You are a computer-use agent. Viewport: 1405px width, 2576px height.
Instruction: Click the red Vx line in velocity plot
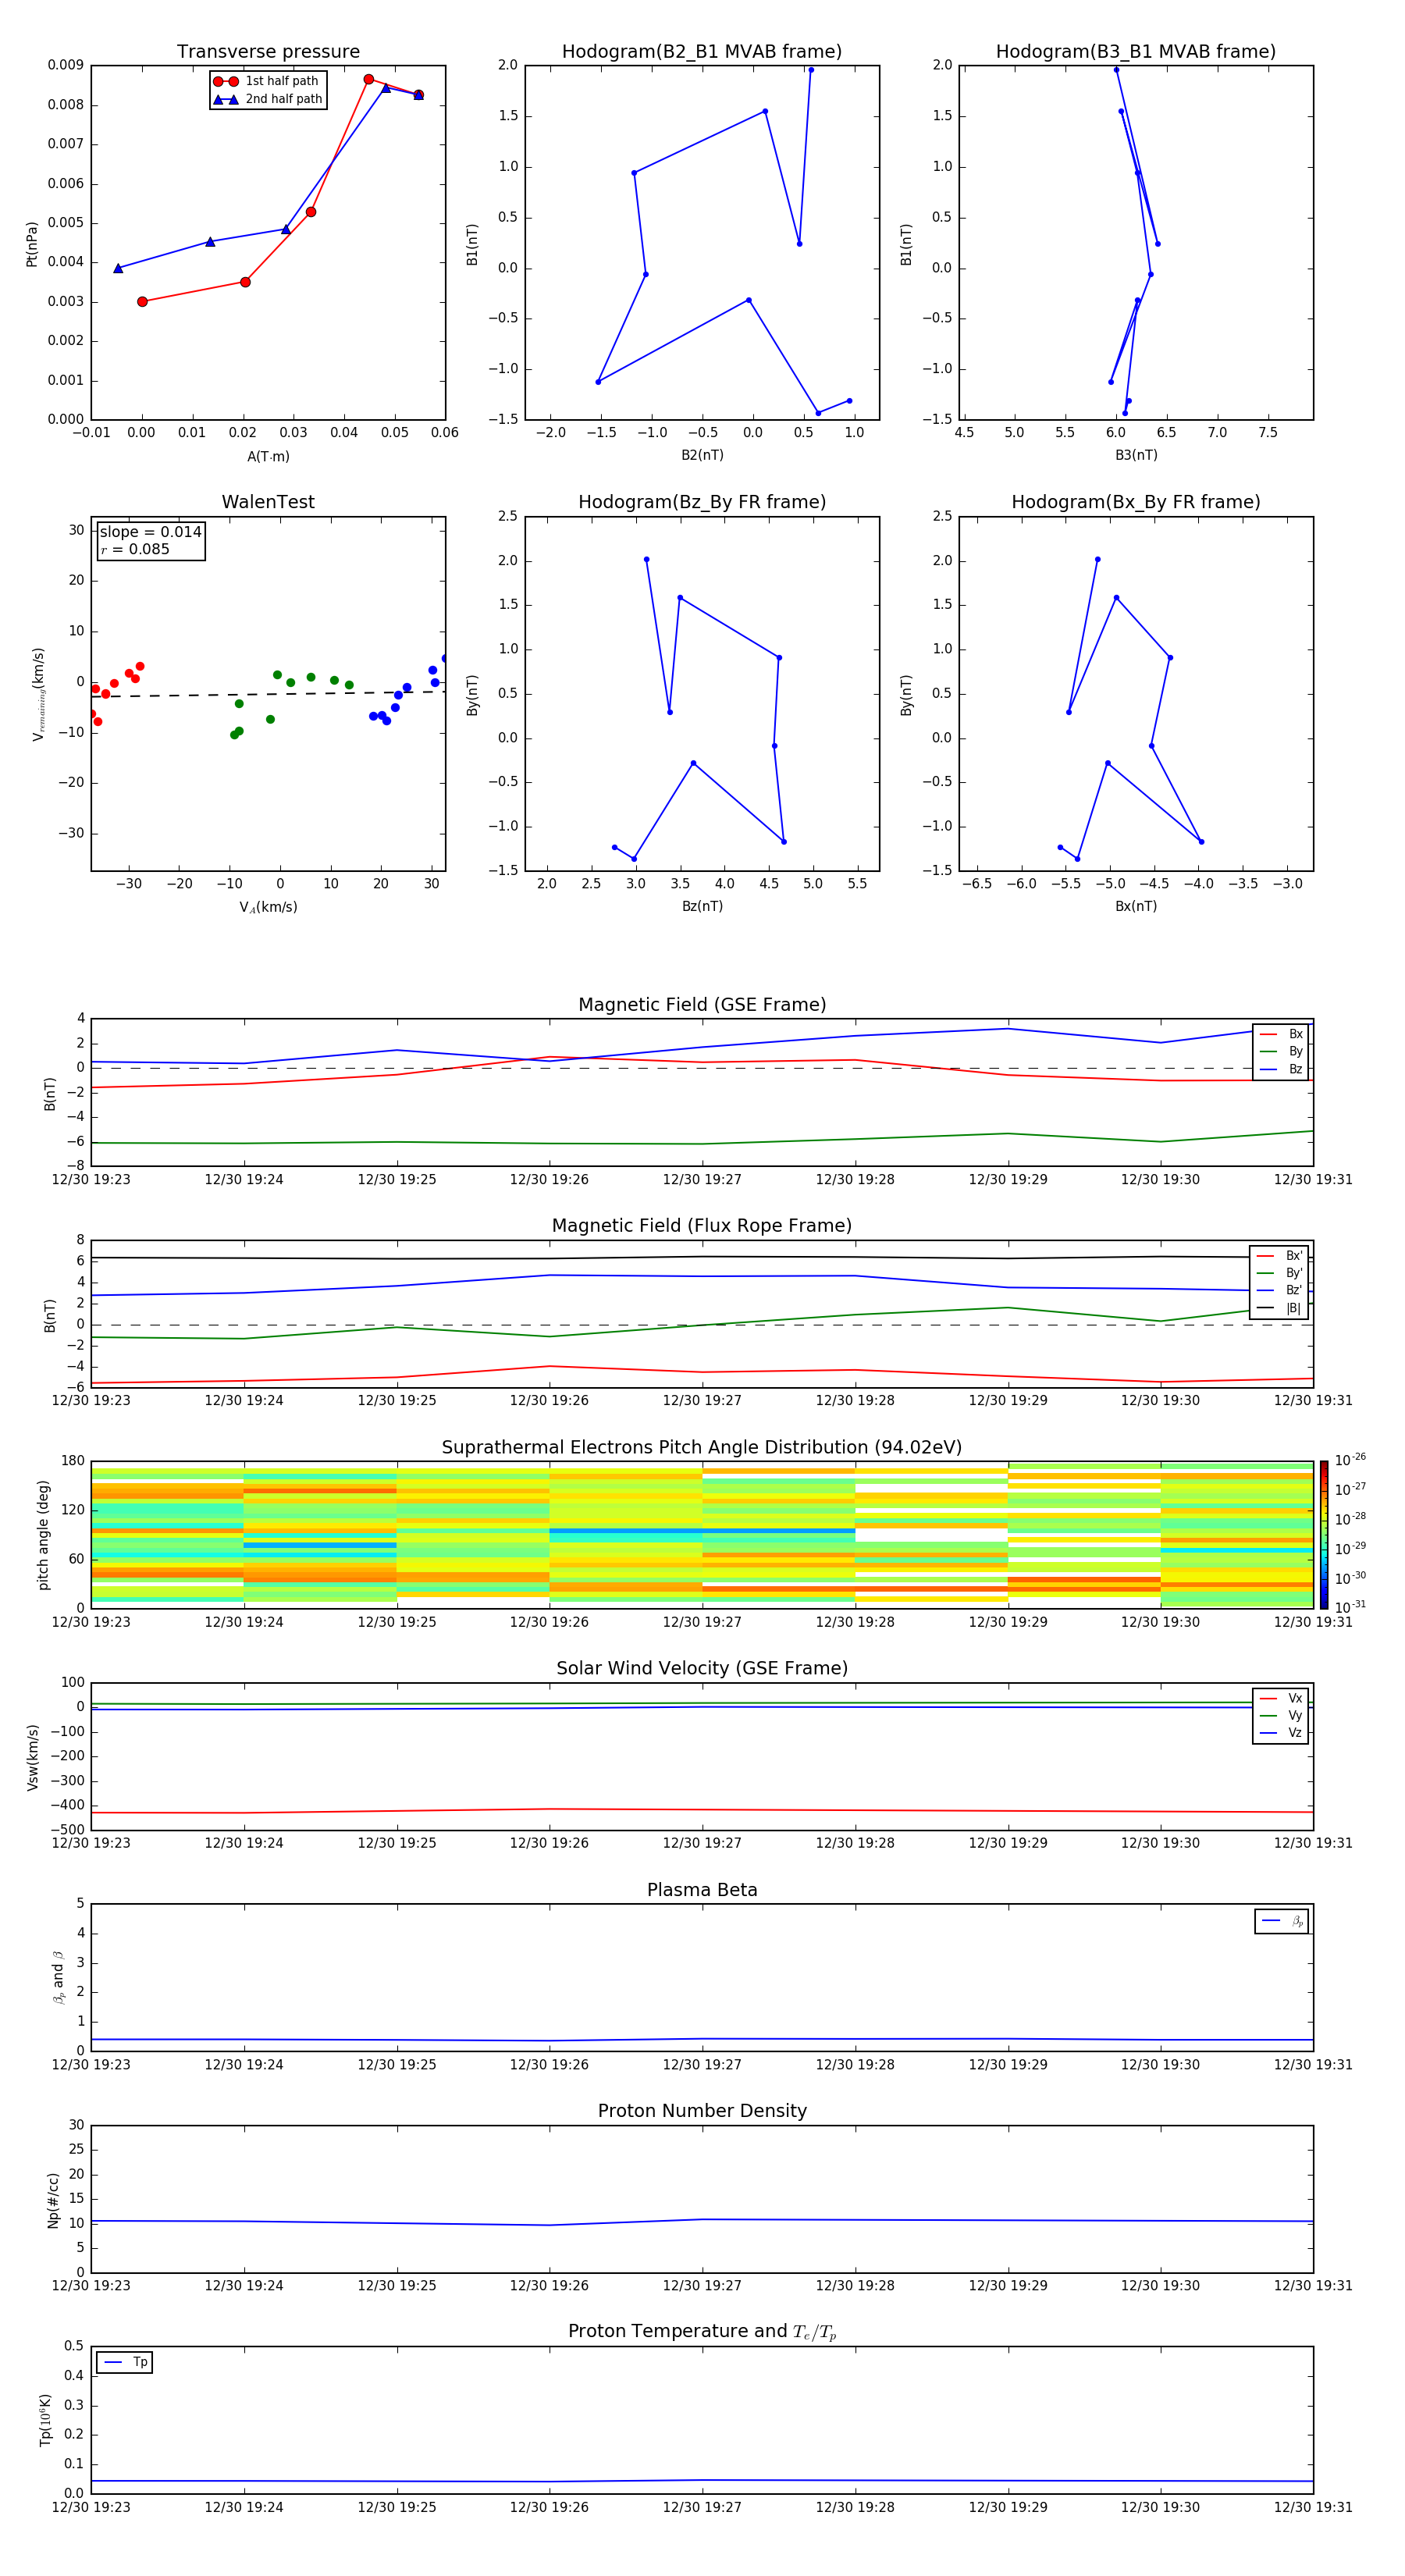(702, 1810)
